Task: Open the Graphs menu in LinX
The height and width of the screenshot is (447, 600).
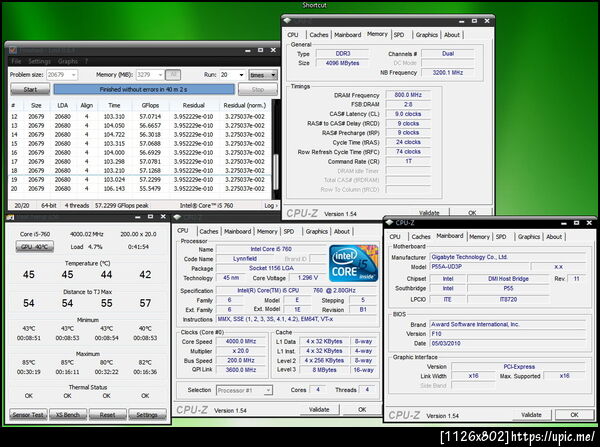Action: coord(68,61)
